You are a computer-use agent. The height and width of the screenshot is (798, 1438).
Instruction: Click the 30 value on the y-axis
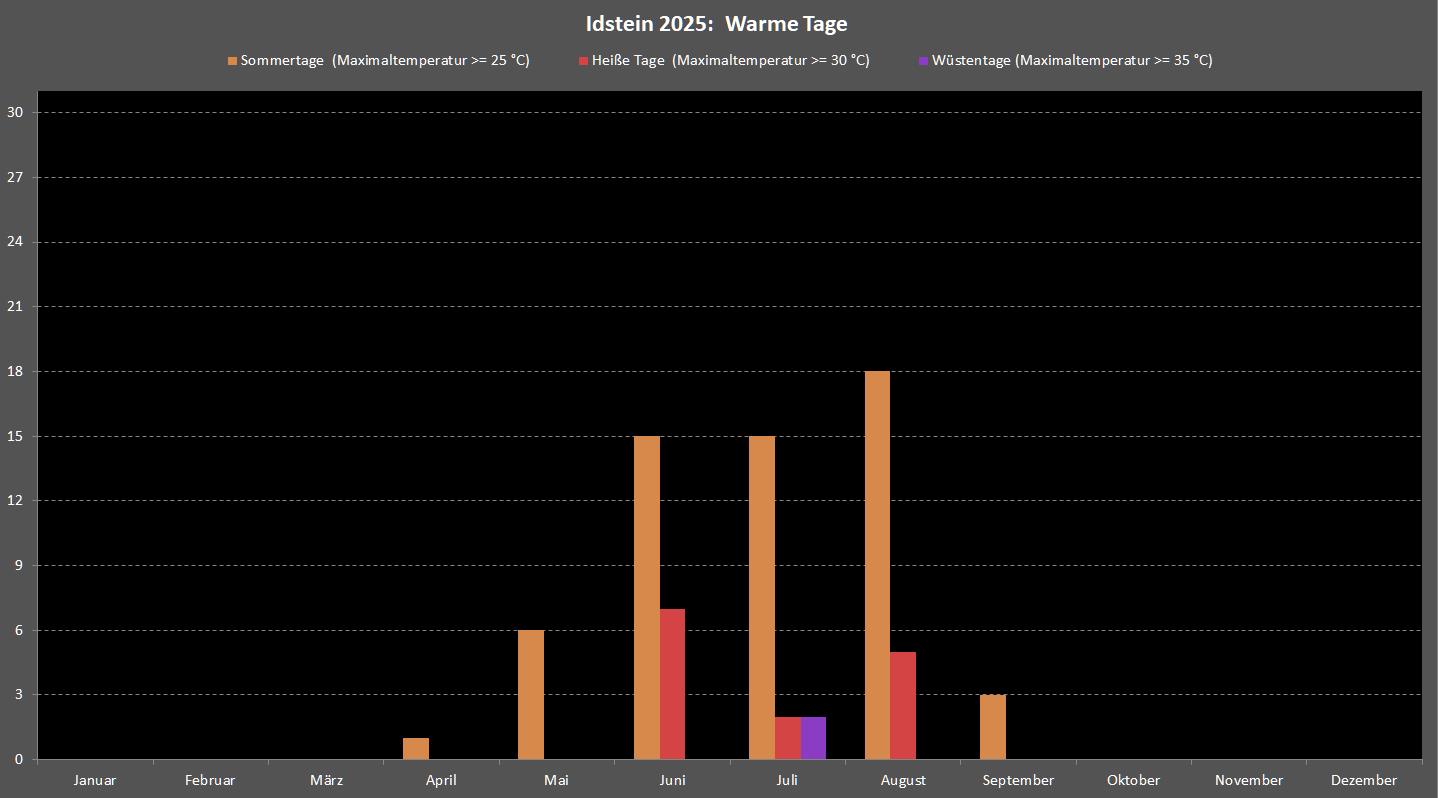15,113
